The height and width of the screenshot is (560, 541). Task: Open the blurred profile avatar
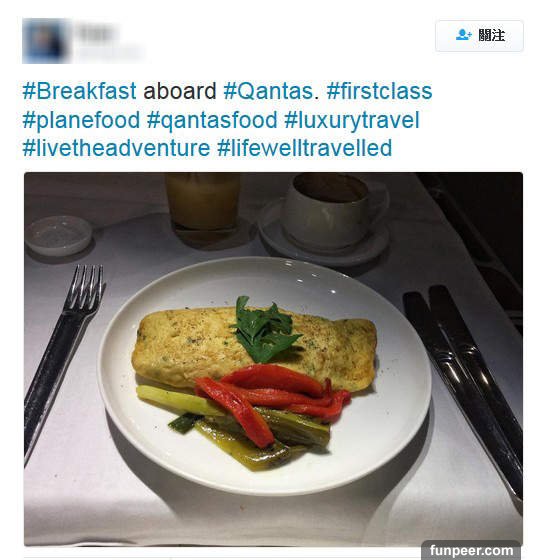click(x=45, y=41)
